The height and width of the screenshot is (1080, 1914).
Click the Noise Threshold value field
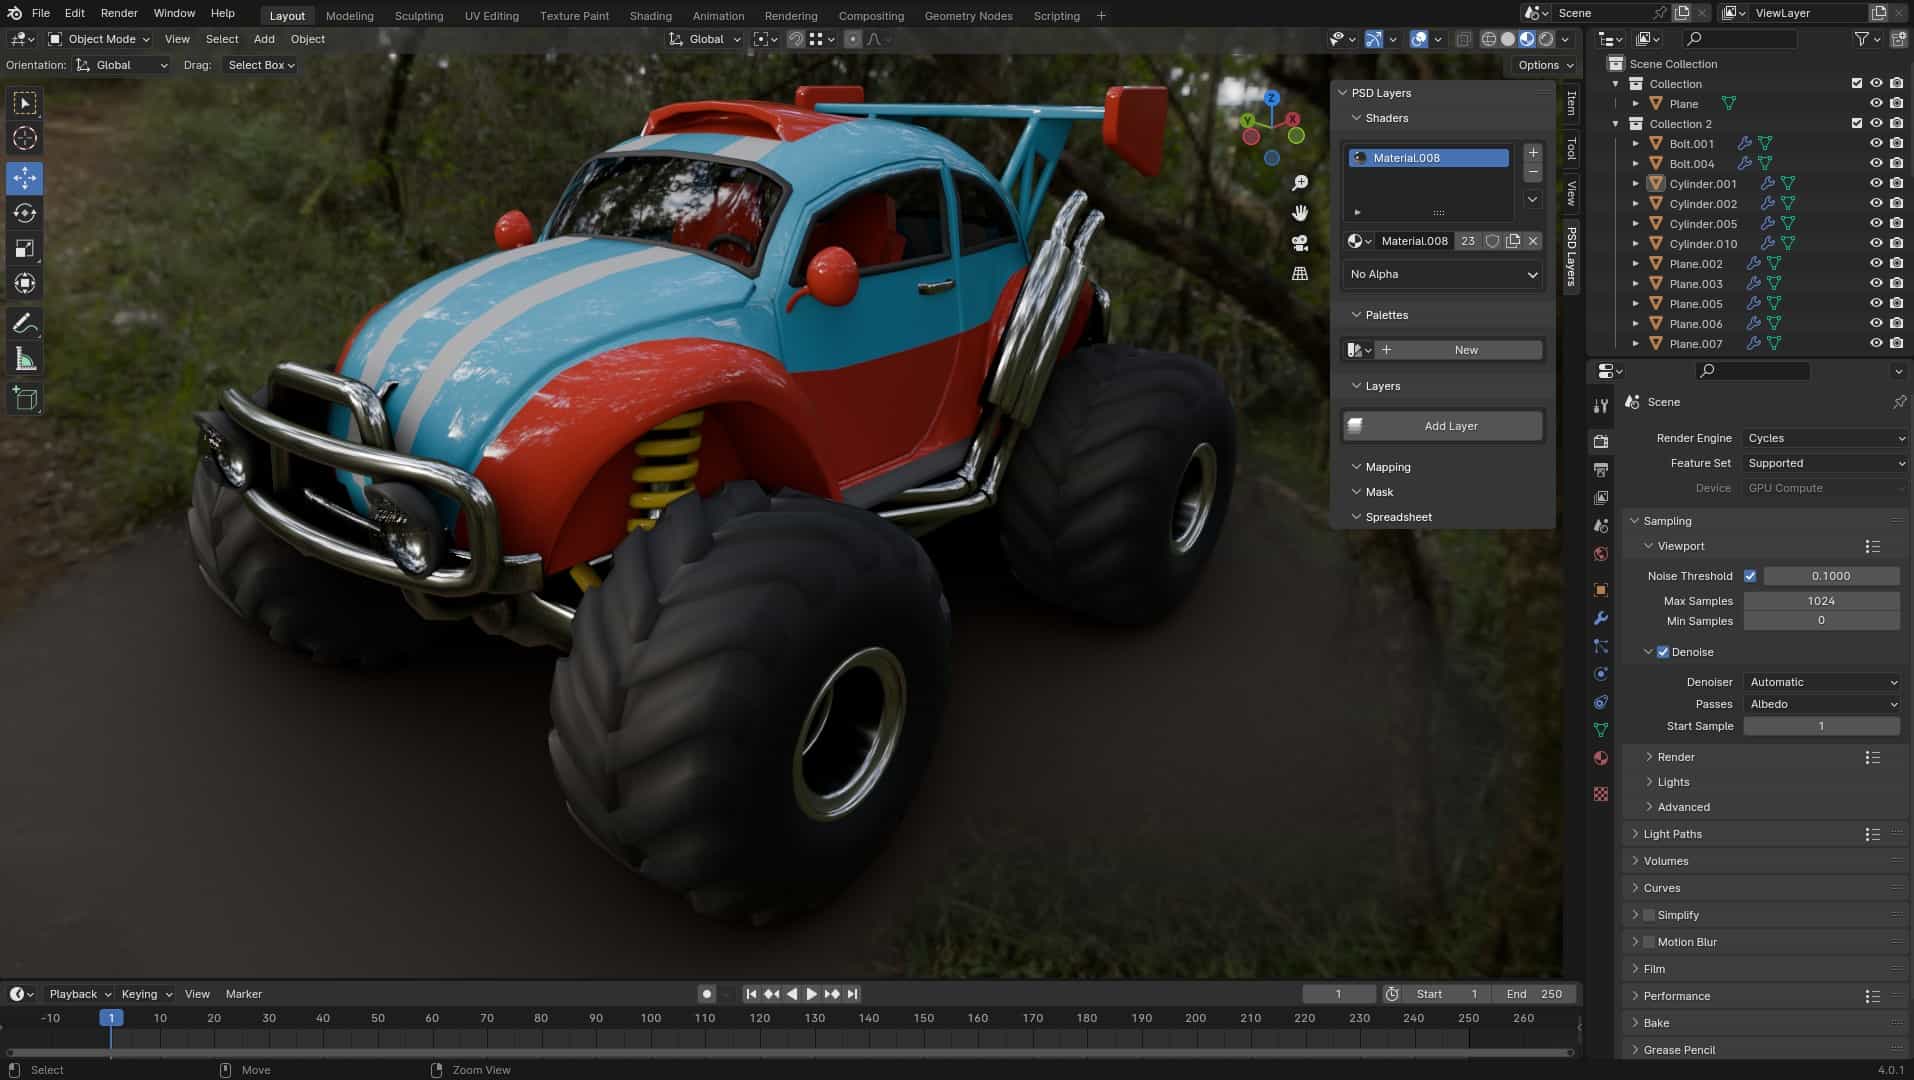tap(1831, 576)
